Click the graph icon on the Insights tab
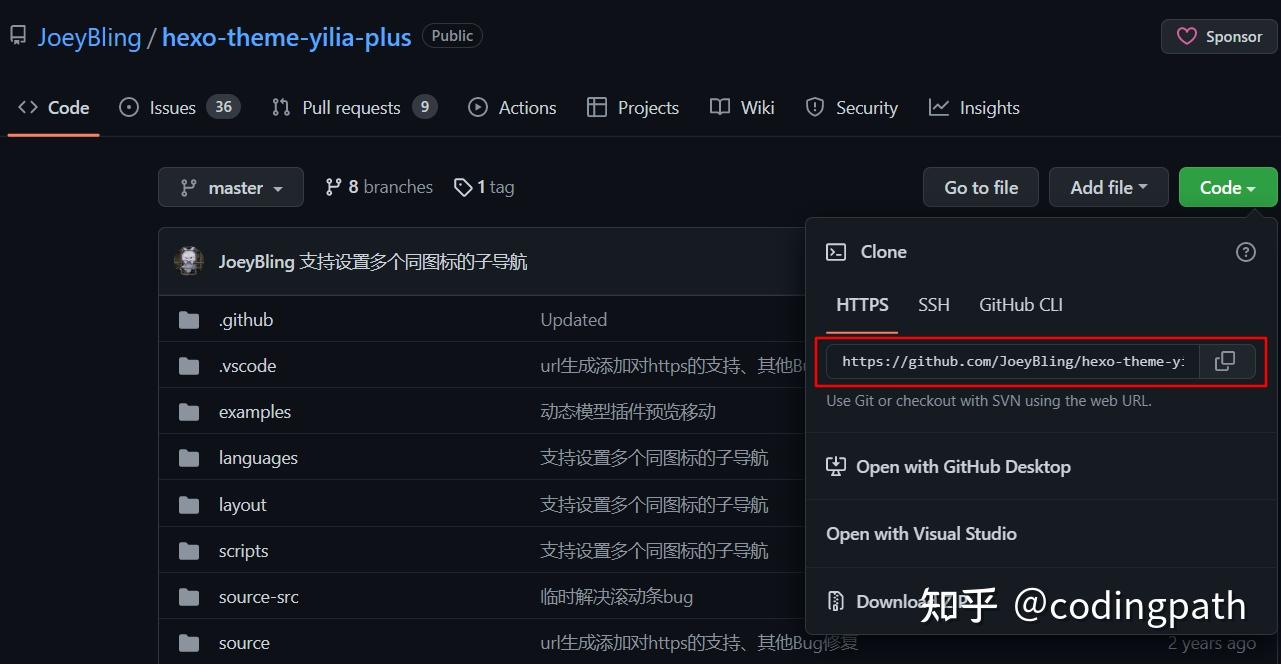Image resolution: width=1281 pixels, height=664 pixels. 938,107
